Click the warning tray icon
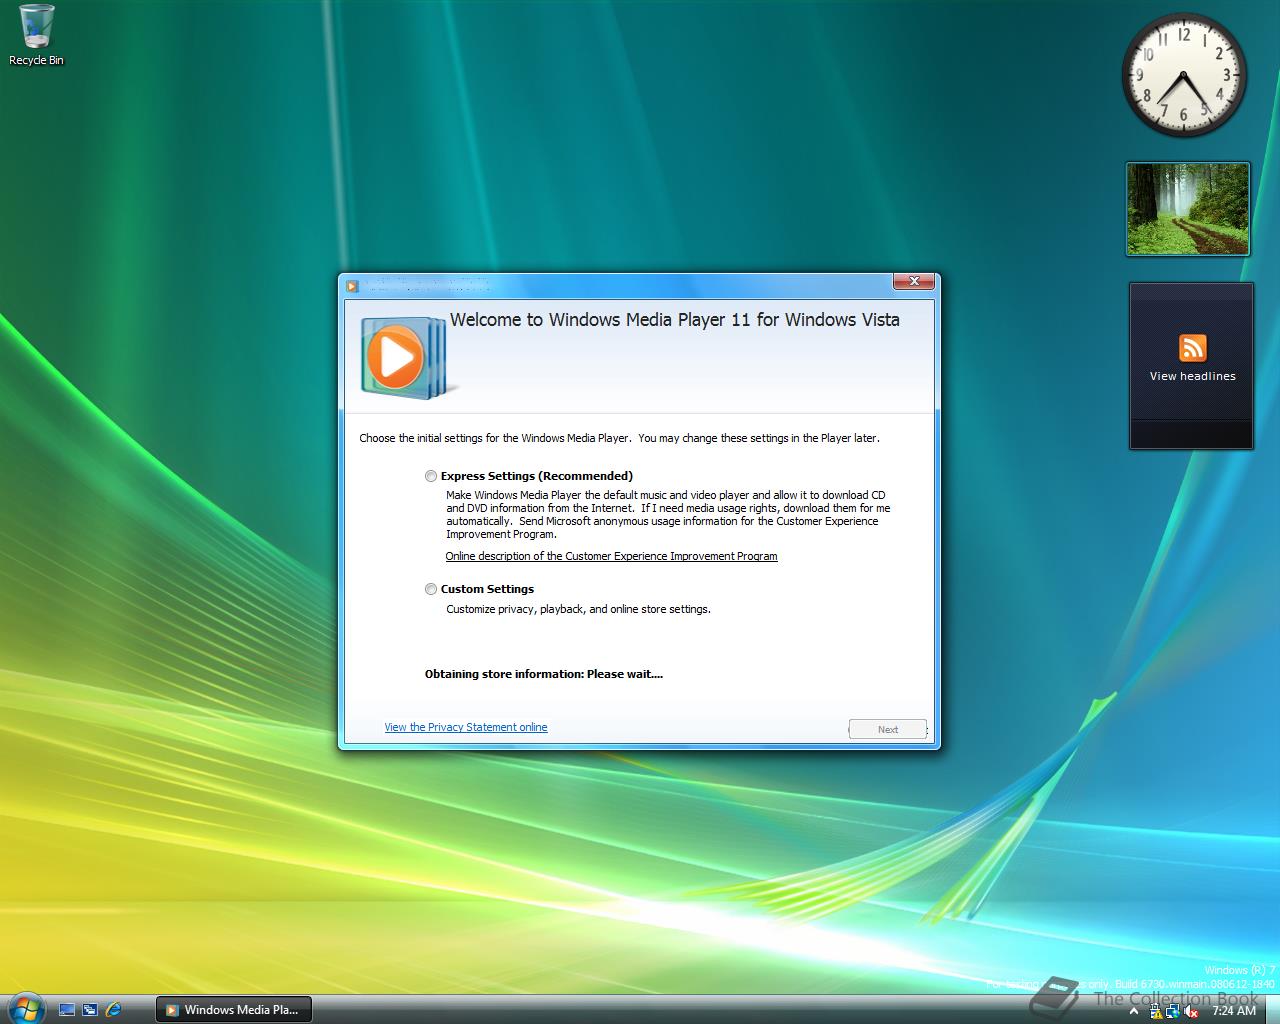 coord(1157,1011)
